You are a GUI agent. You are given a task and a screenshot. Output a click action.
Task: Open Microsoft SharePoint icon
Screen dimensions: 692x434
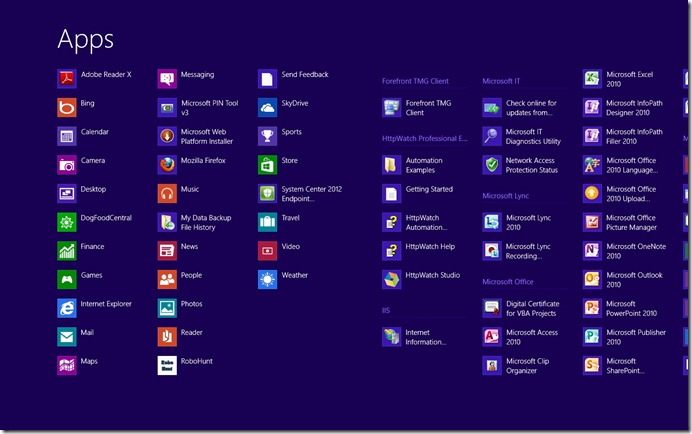[592, 366]
